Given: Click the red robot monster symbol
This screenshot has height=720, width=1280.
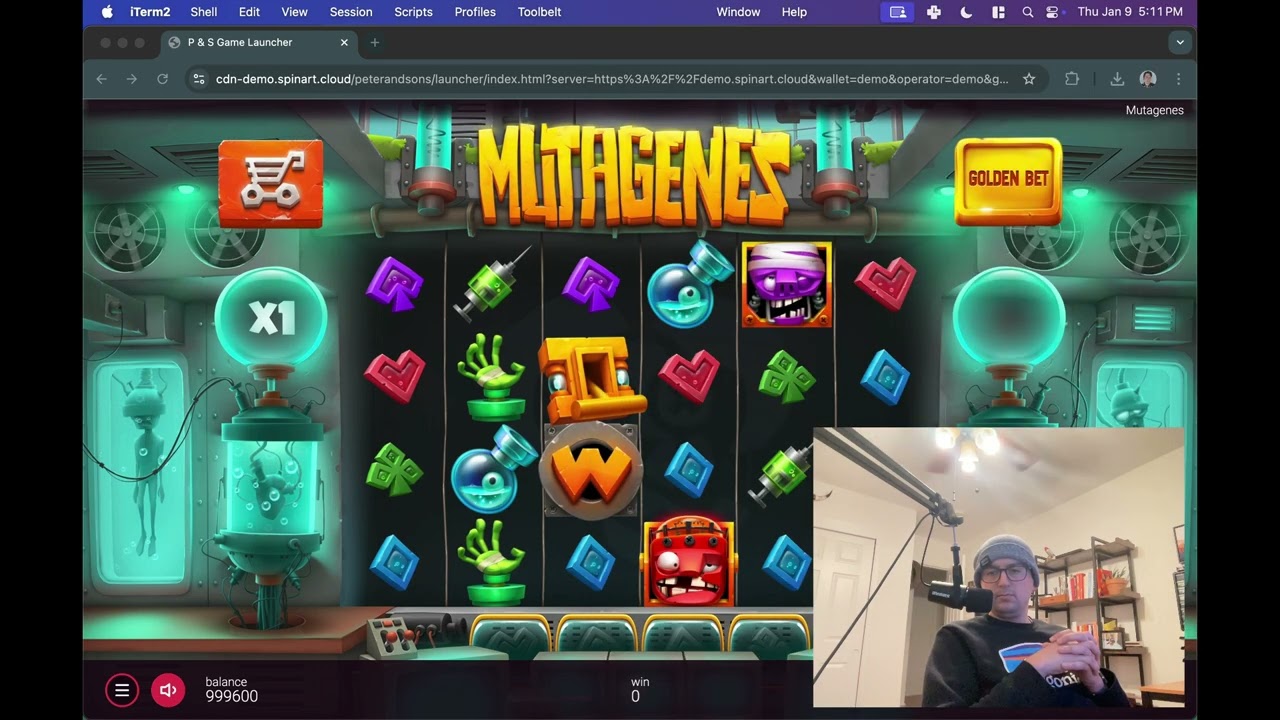Looking at the screenshot, I should click(x=689, y=562).
